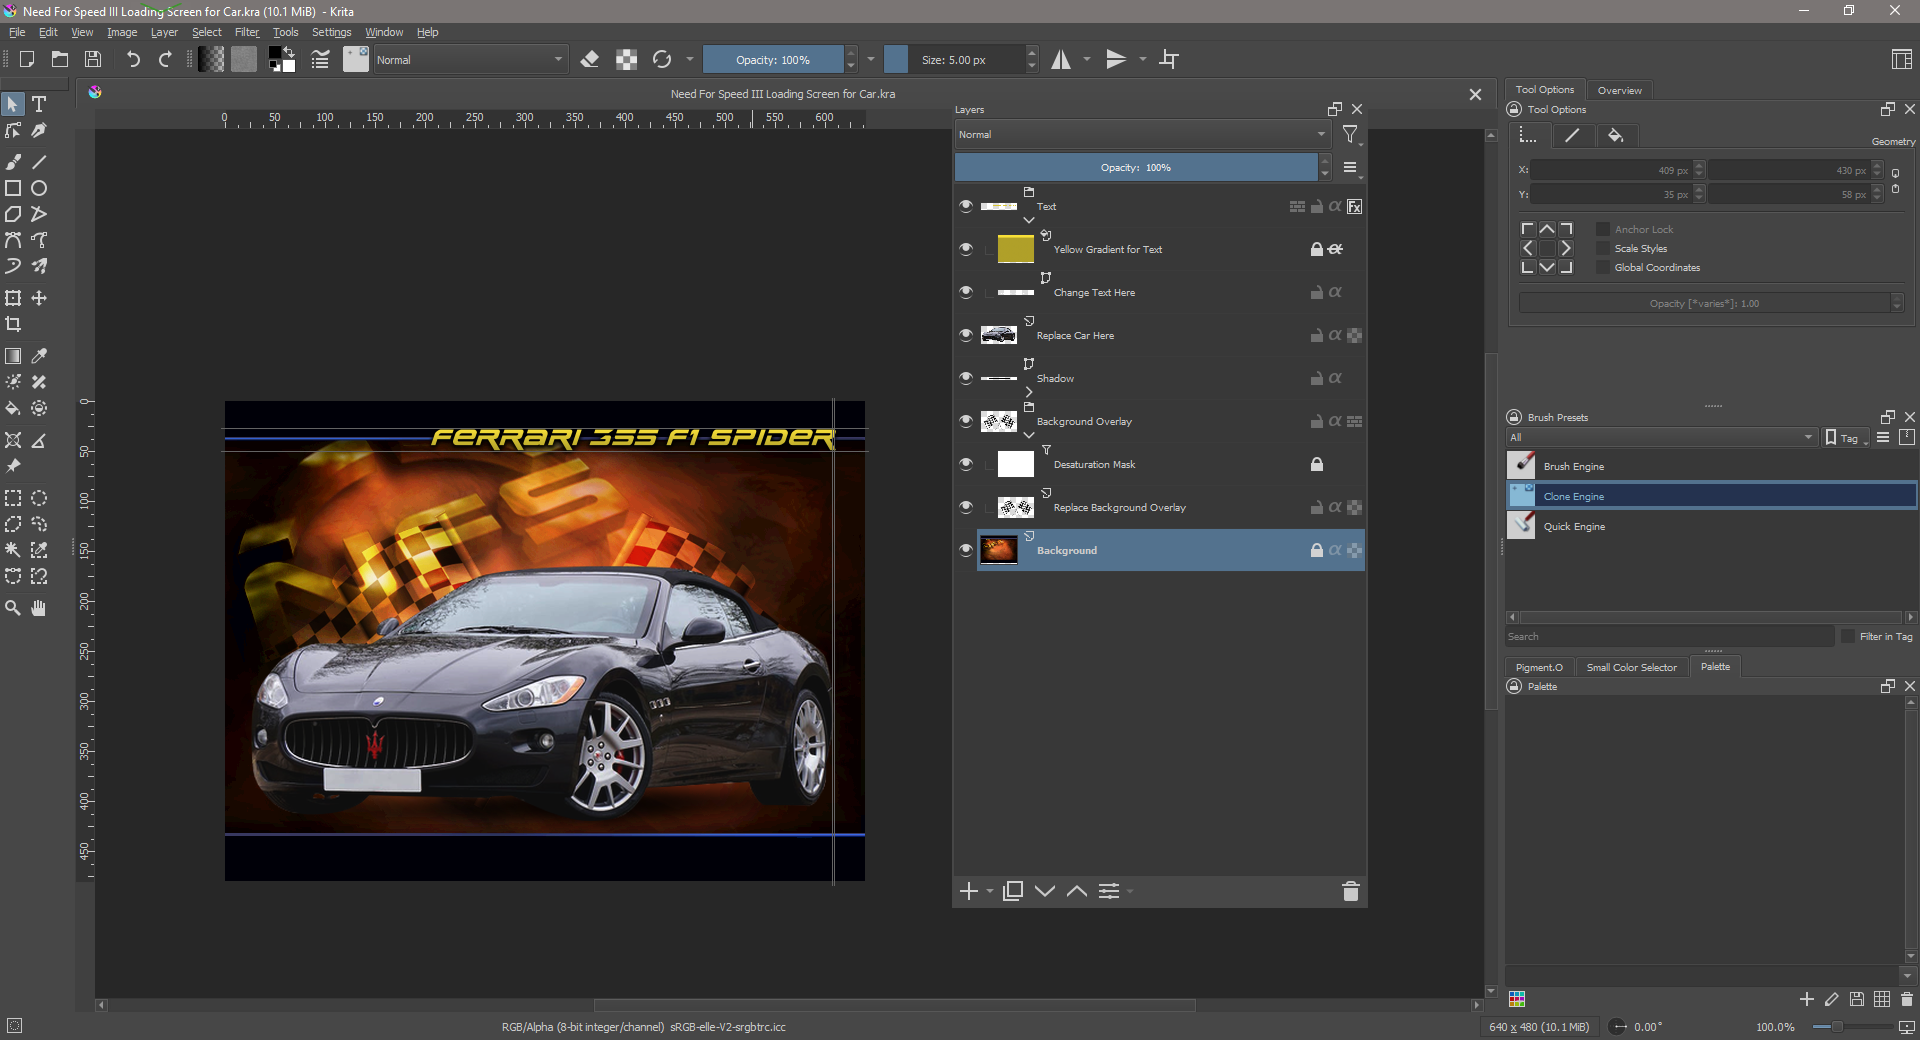The image size is (1920, 1040).
Task: Click the Layers panel Opacity slider
Action: click(x=1136, y=167)
